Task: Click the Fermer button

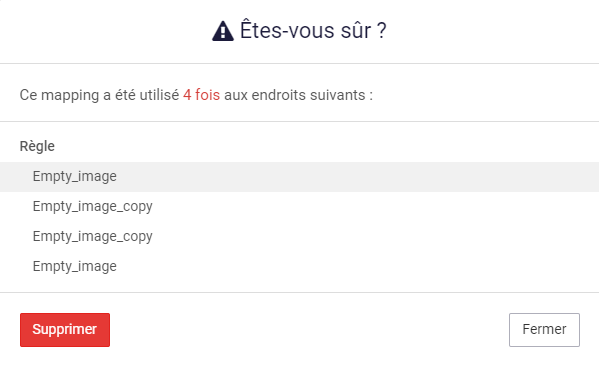Action: 544,330
